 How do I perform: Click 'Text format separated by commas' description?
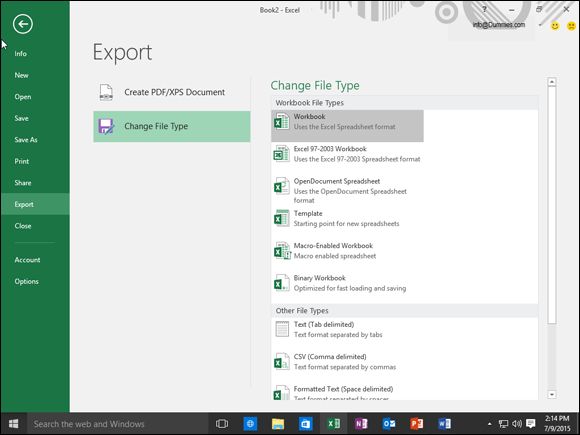(345, 367)
